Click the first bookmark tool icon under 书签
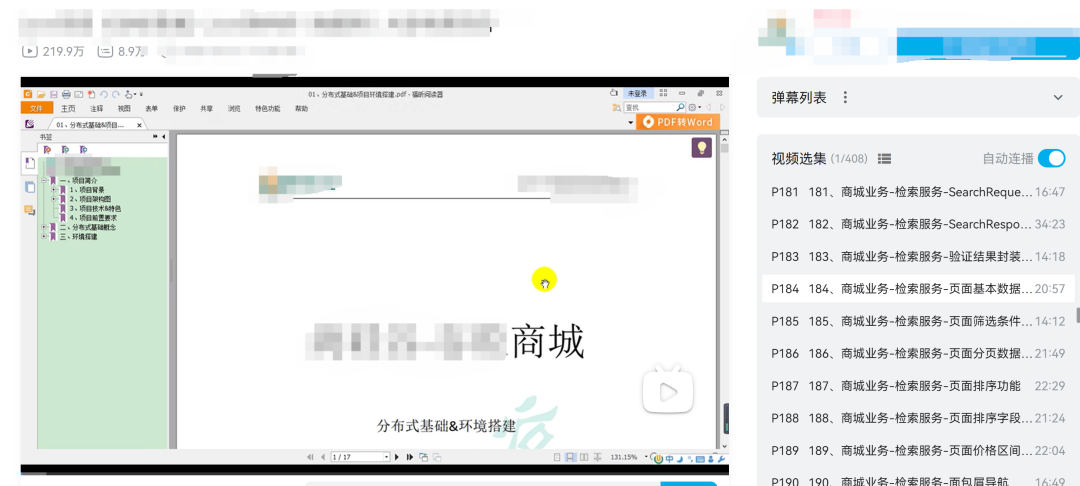Viewport: 1080px width, 486px height. pos(48,149)
